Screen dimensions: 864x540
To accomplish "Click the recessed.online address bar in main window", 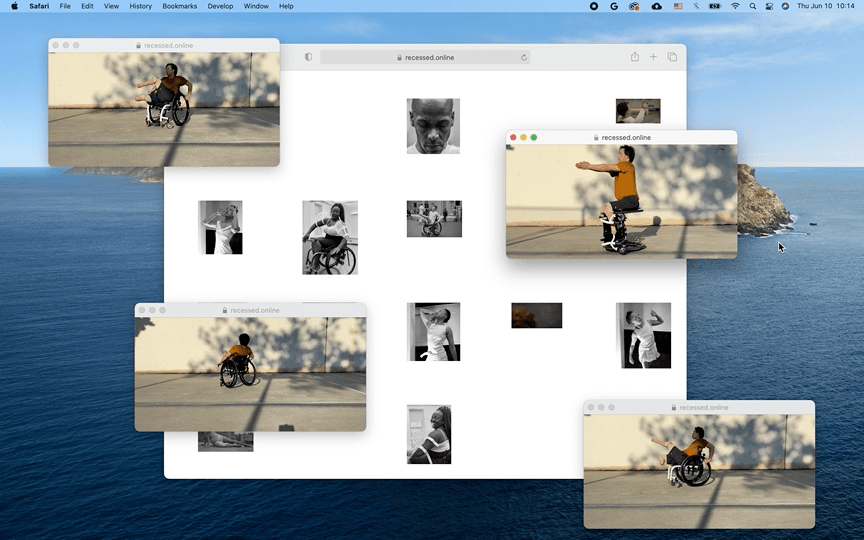I will pyautogui.click(x=425, y=57).
